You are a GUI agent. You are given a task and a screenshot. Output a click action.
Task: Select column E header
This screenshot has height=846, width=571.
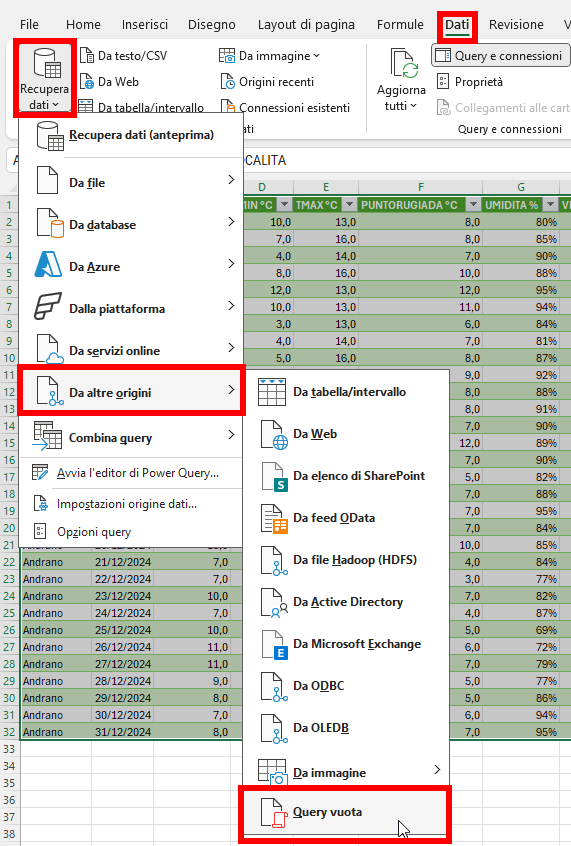coord(326,187)
